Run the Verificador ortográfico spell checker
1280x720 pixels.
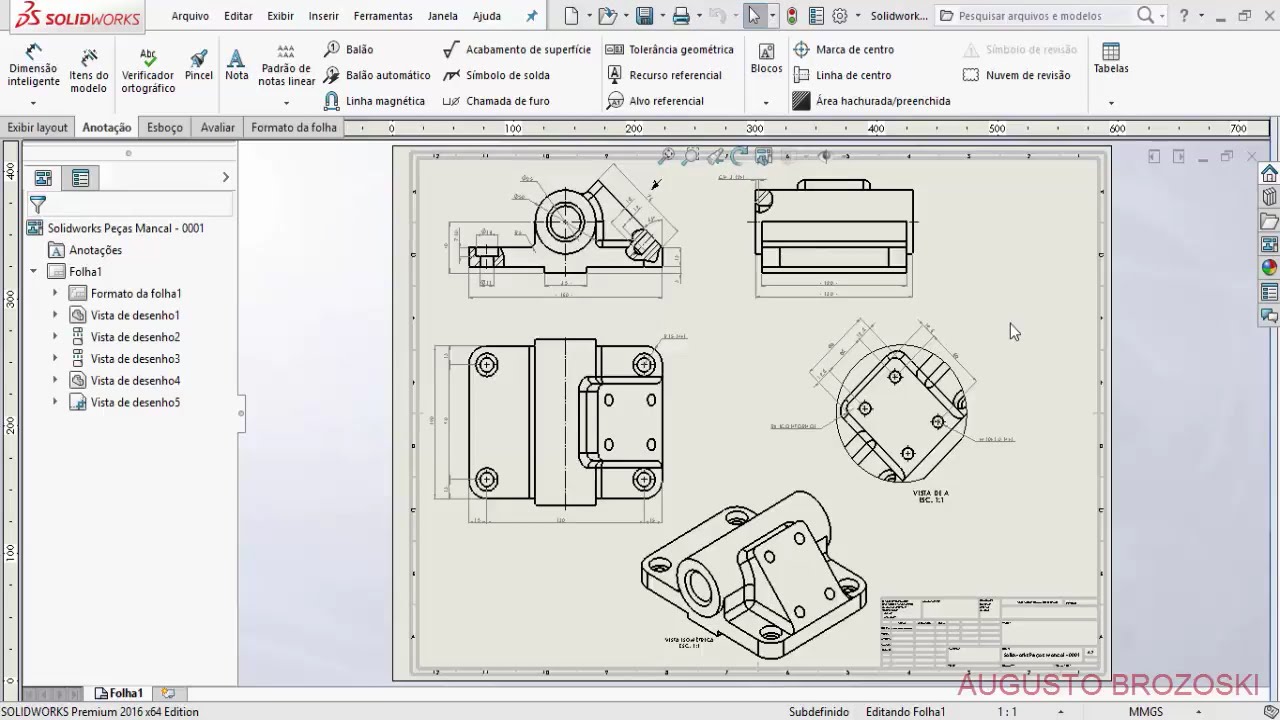point(148,70)
